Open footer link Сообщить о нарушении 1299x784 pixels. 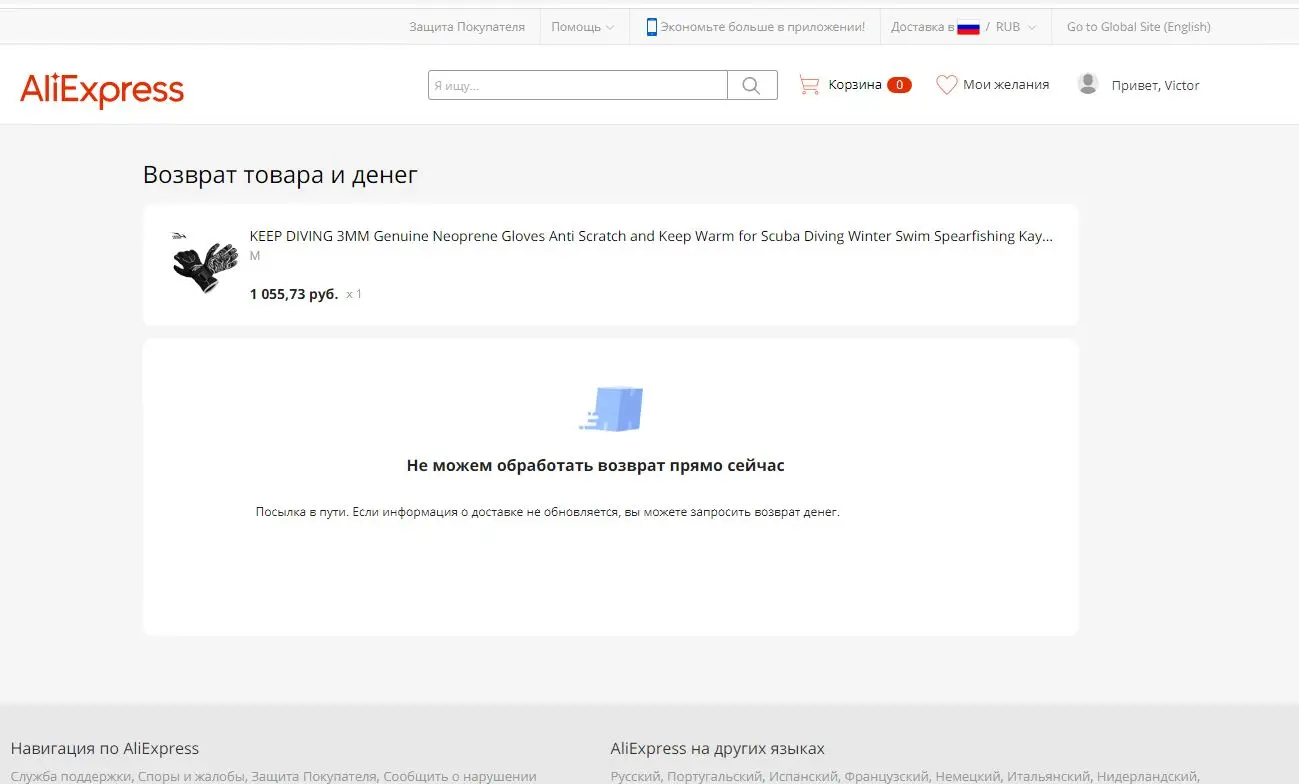tap(460, 776)
